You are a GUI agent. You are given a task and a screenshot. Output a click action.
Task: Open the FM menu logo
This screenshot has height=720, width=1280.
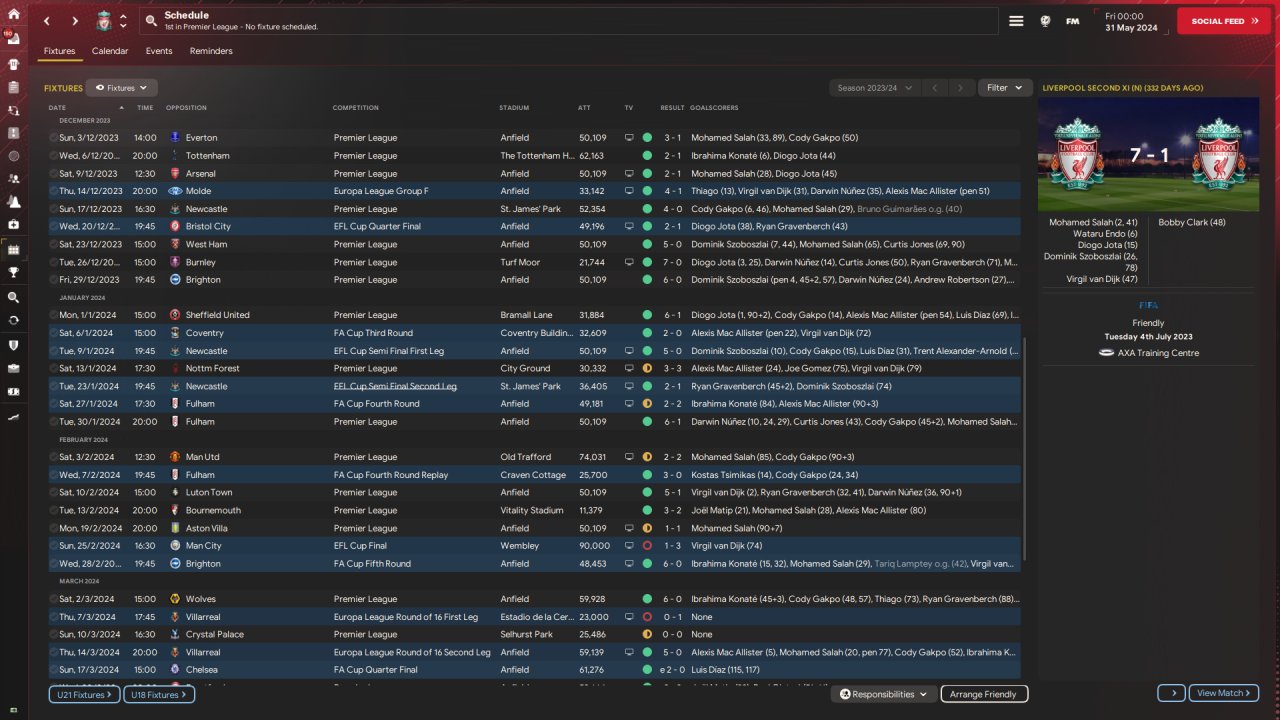coord(1072,21)
